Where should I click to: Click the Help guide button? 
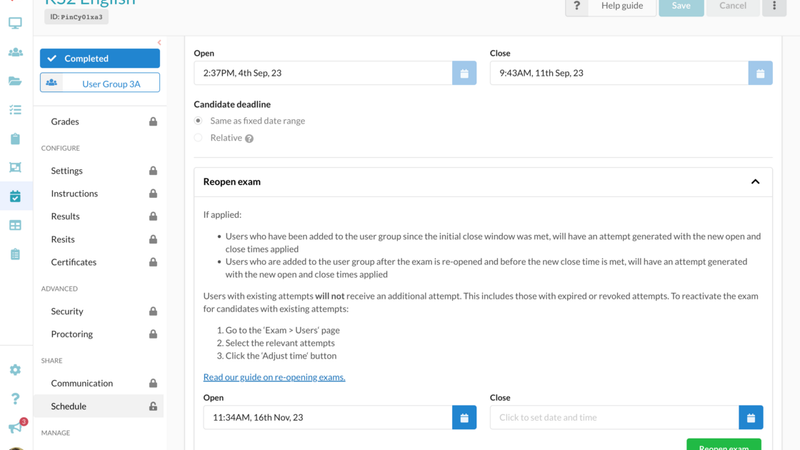[x=622, y=6]
